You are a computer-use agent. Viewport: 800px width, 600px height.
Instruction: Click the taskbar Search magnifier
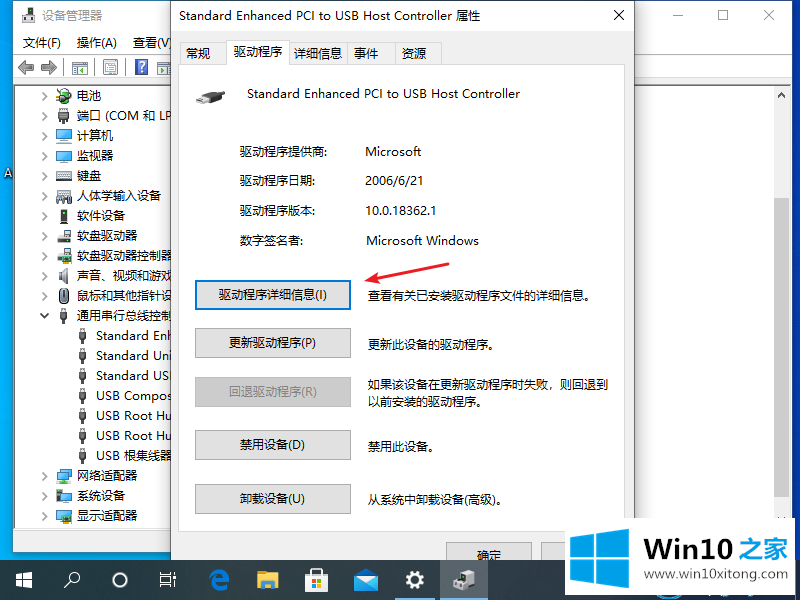71,580
